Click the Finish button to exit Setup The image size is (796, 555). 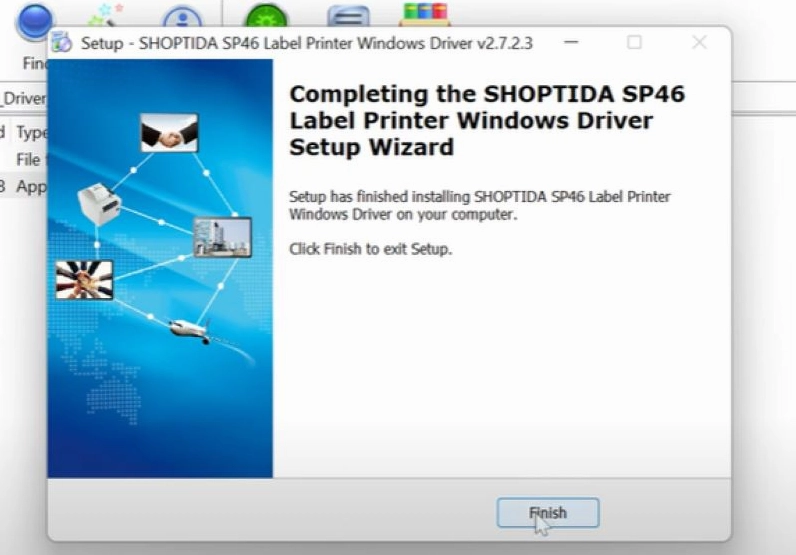tap(548, 513)
